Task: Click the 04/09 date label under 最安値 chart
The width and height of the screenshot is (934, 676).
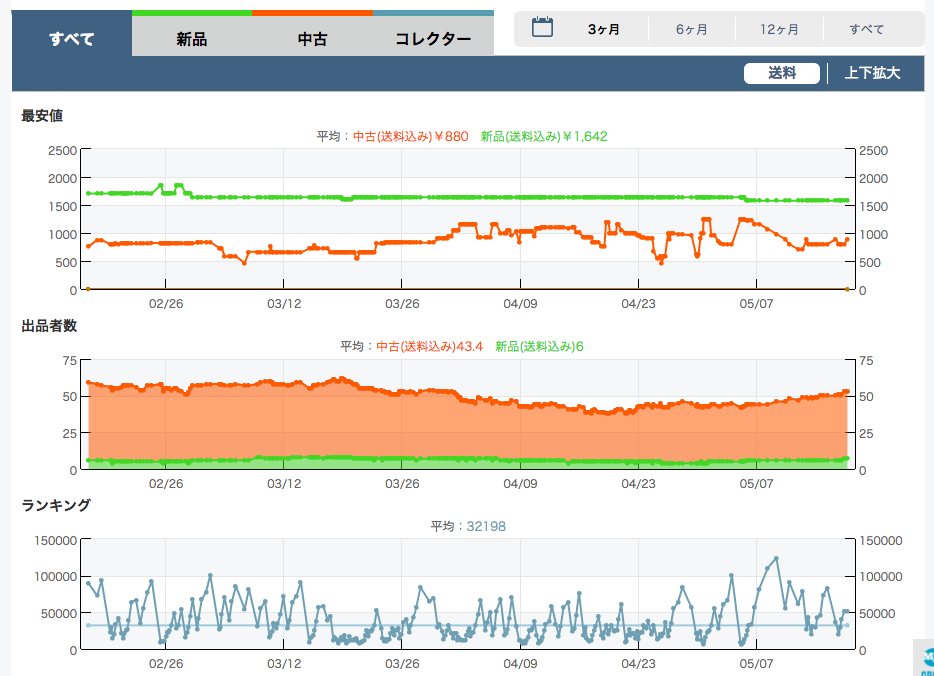Action: pos(520,302)
